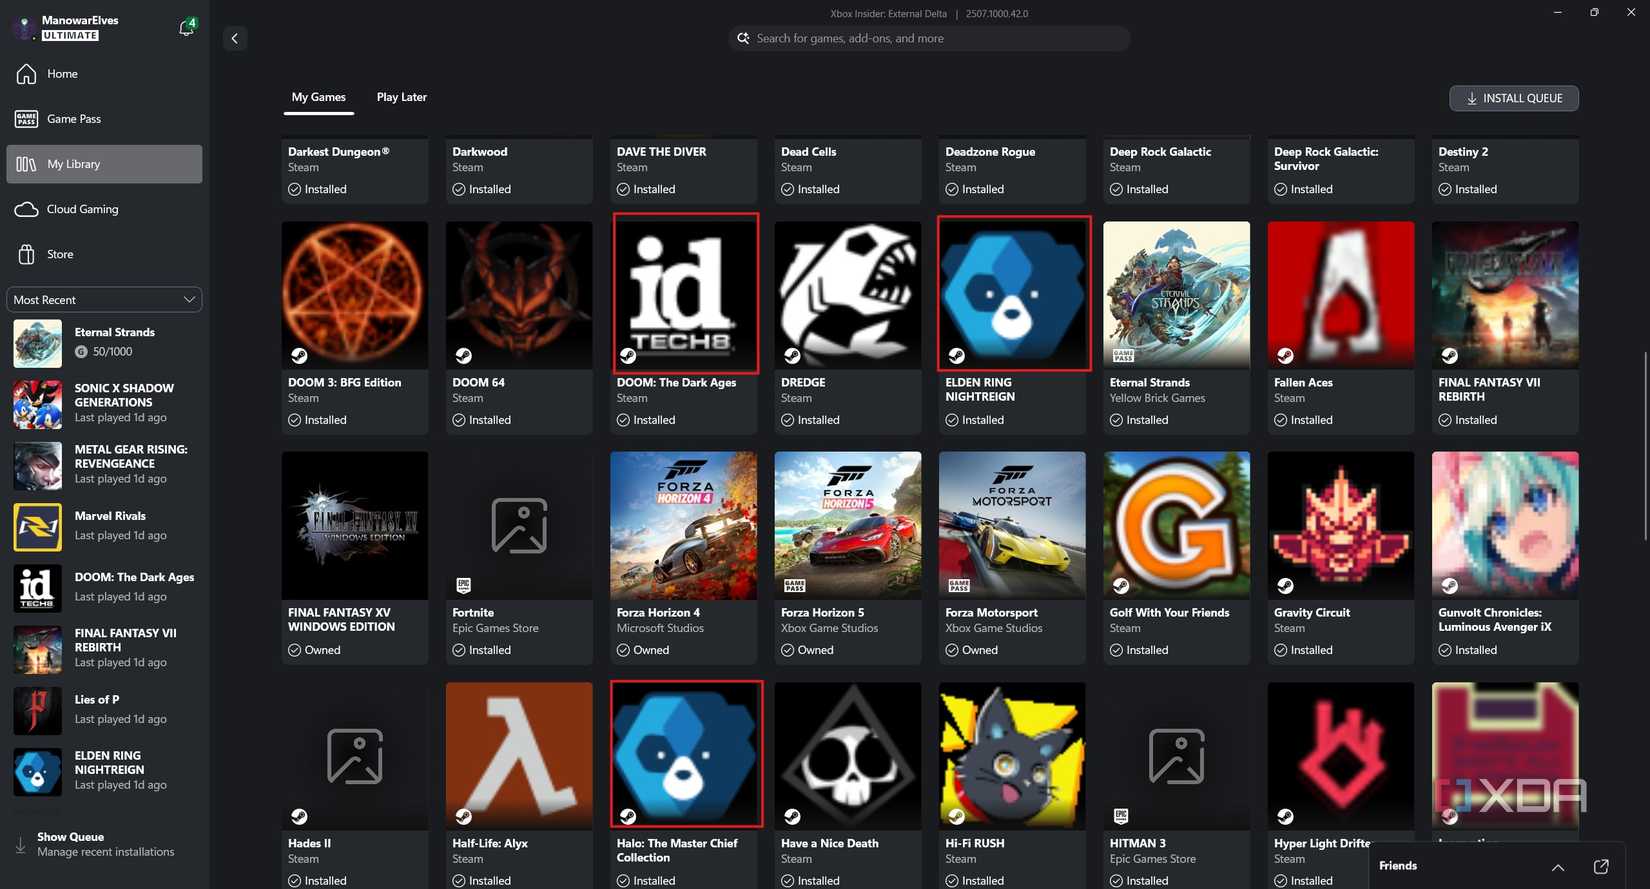Select the My Games tab

pyautogui.click(x=318, y=97)
